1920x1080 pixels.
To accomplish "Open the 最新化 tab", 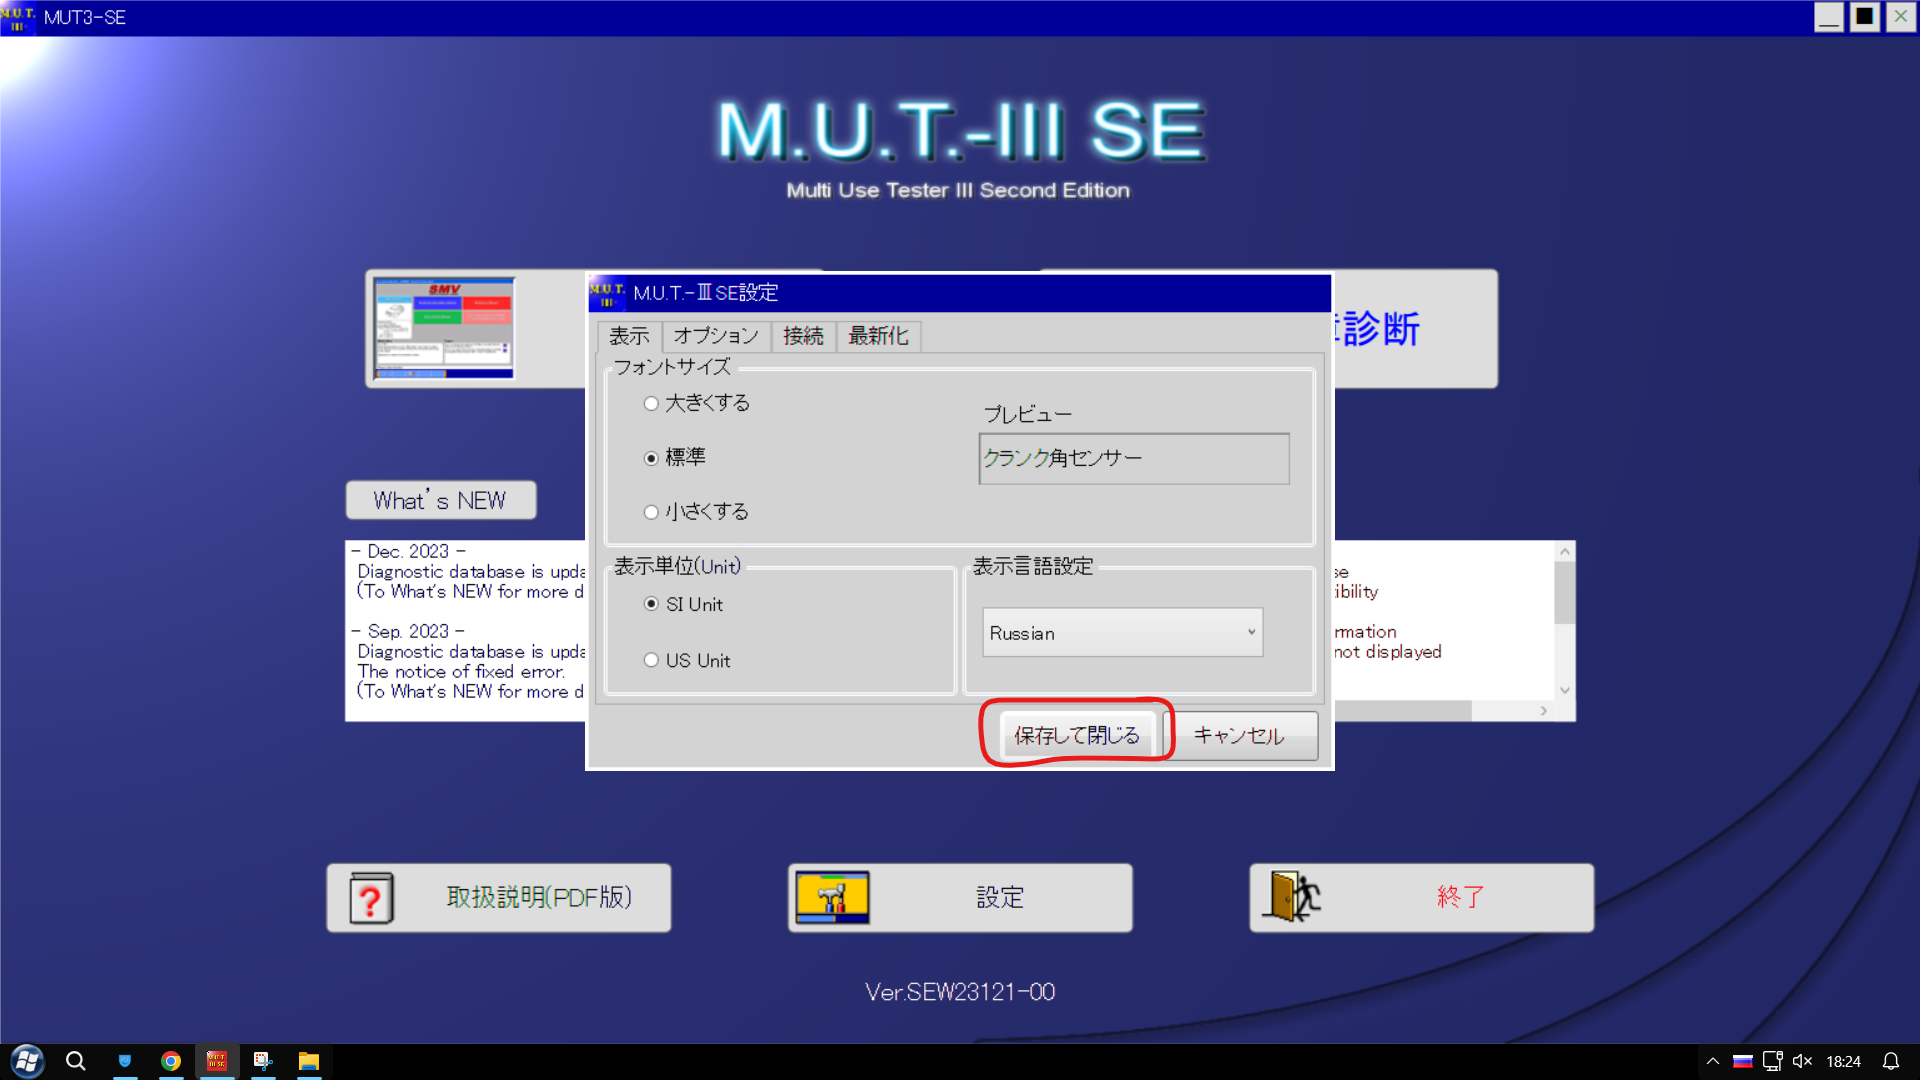I will coord(878,336).
